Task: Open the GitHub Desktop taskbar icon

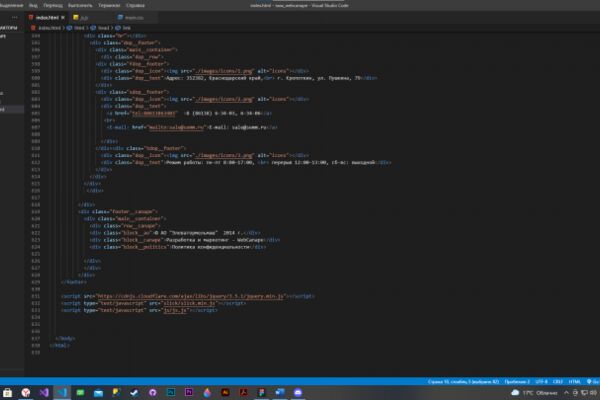Action: [153, 392]
